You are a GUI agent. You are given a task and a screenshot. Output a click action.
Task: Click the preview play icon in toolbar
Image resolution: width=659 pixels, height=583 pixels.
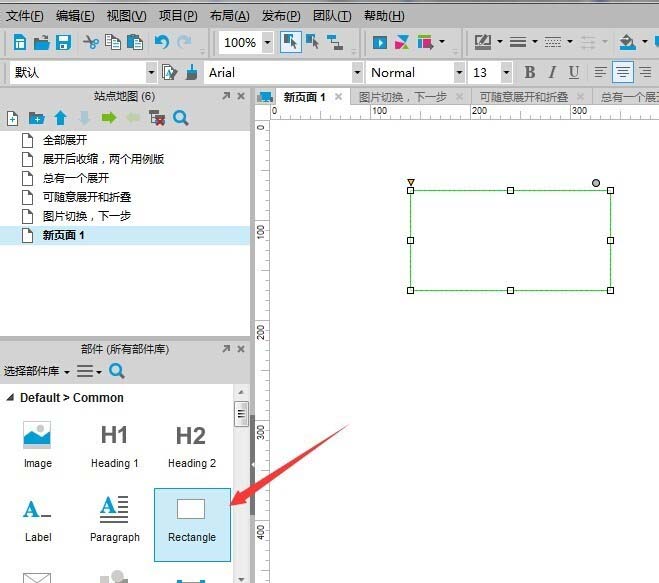point(380,42)
